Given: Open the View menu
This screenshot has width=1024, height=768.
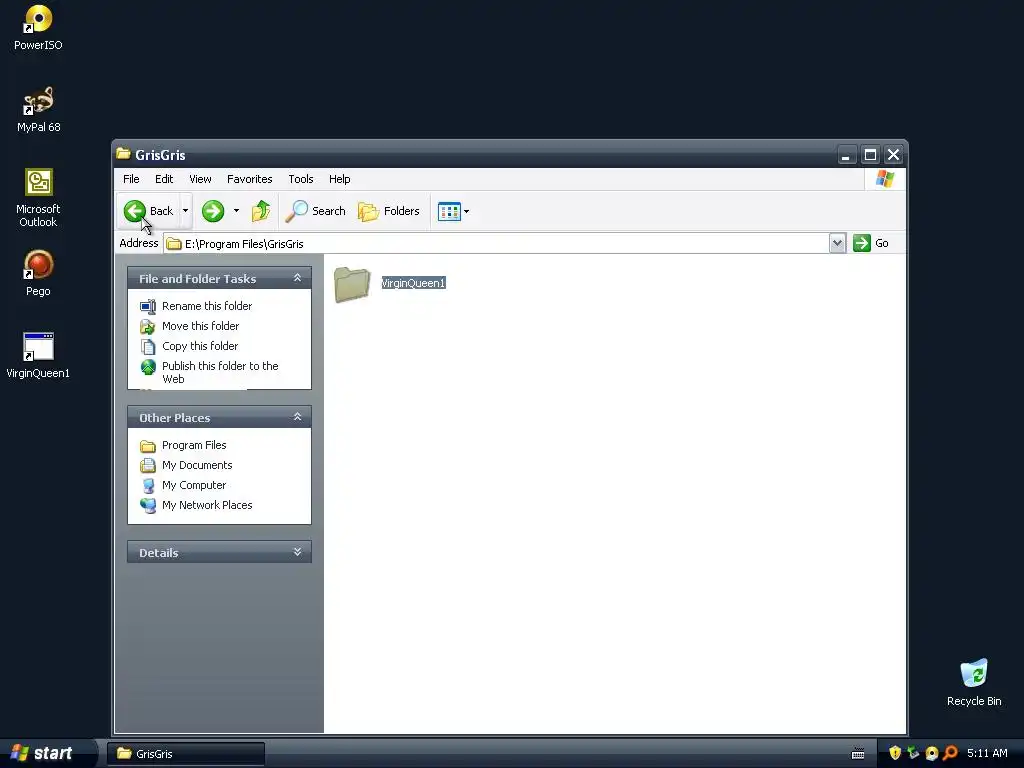Looking at the screenshot, I should coord(200,179).
